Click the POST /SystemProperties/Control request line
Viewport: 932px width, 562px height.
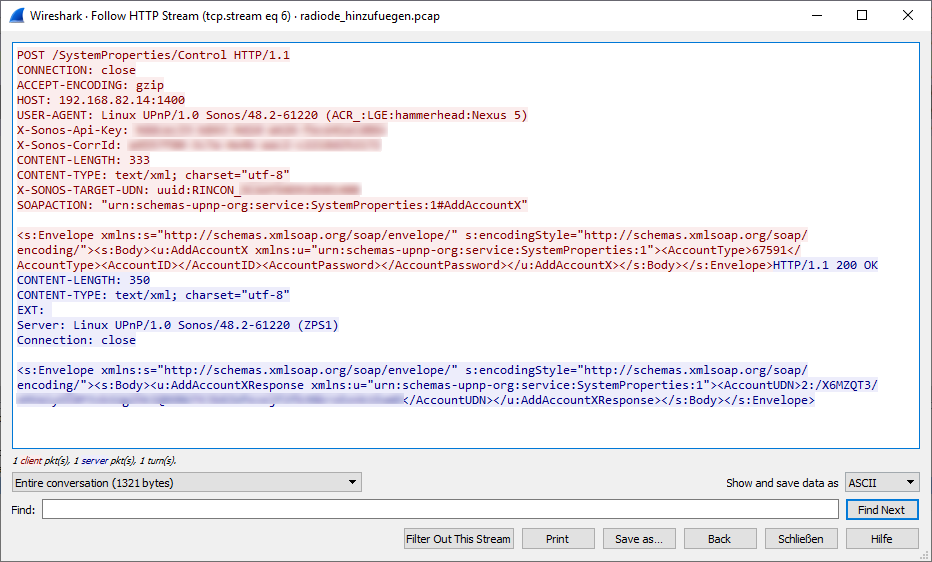(153, 55)
